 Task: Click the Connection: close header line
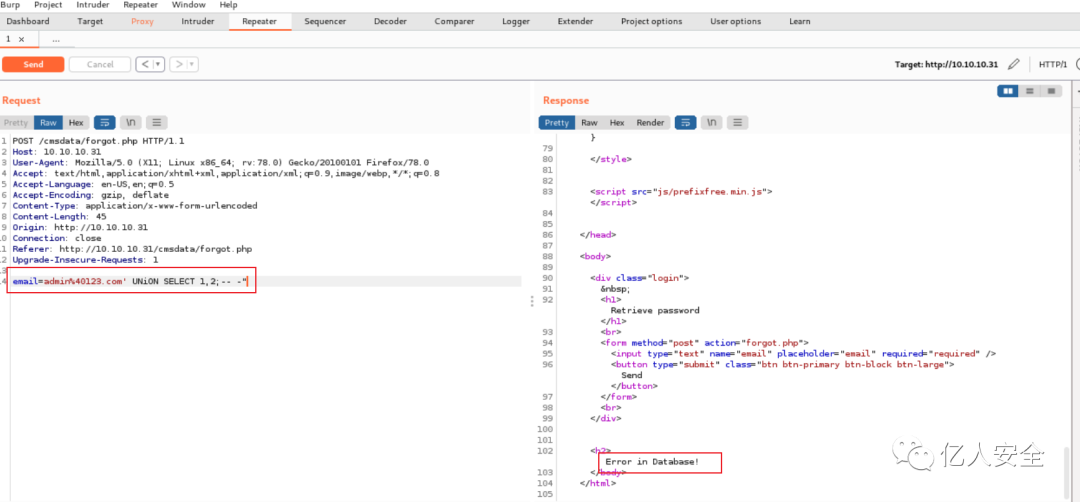(56, 238)
